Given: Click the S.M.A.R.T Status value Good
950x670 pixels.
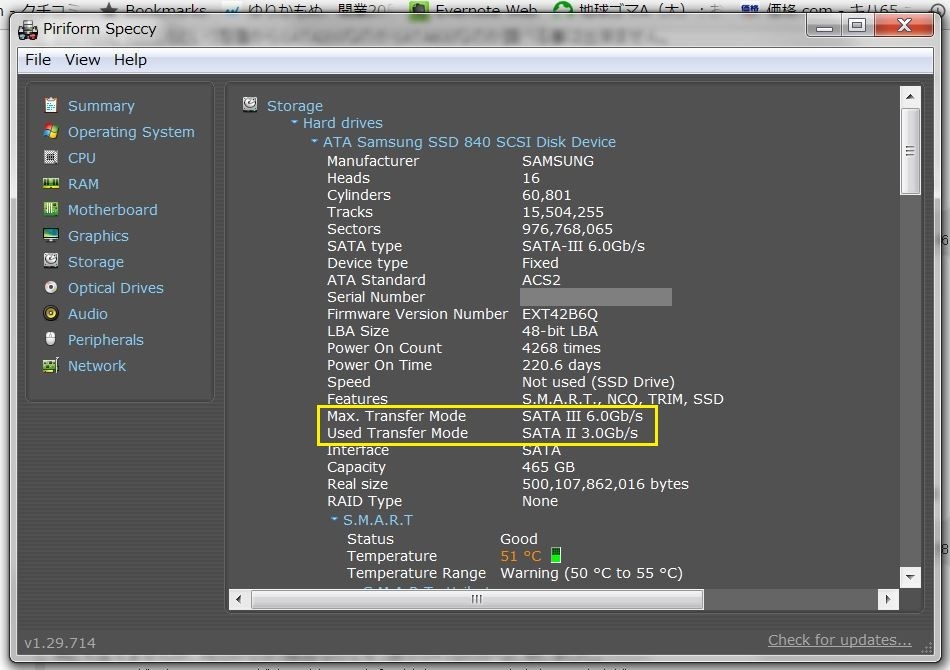Looking at the screenshot, I should (x=518, y=539).
